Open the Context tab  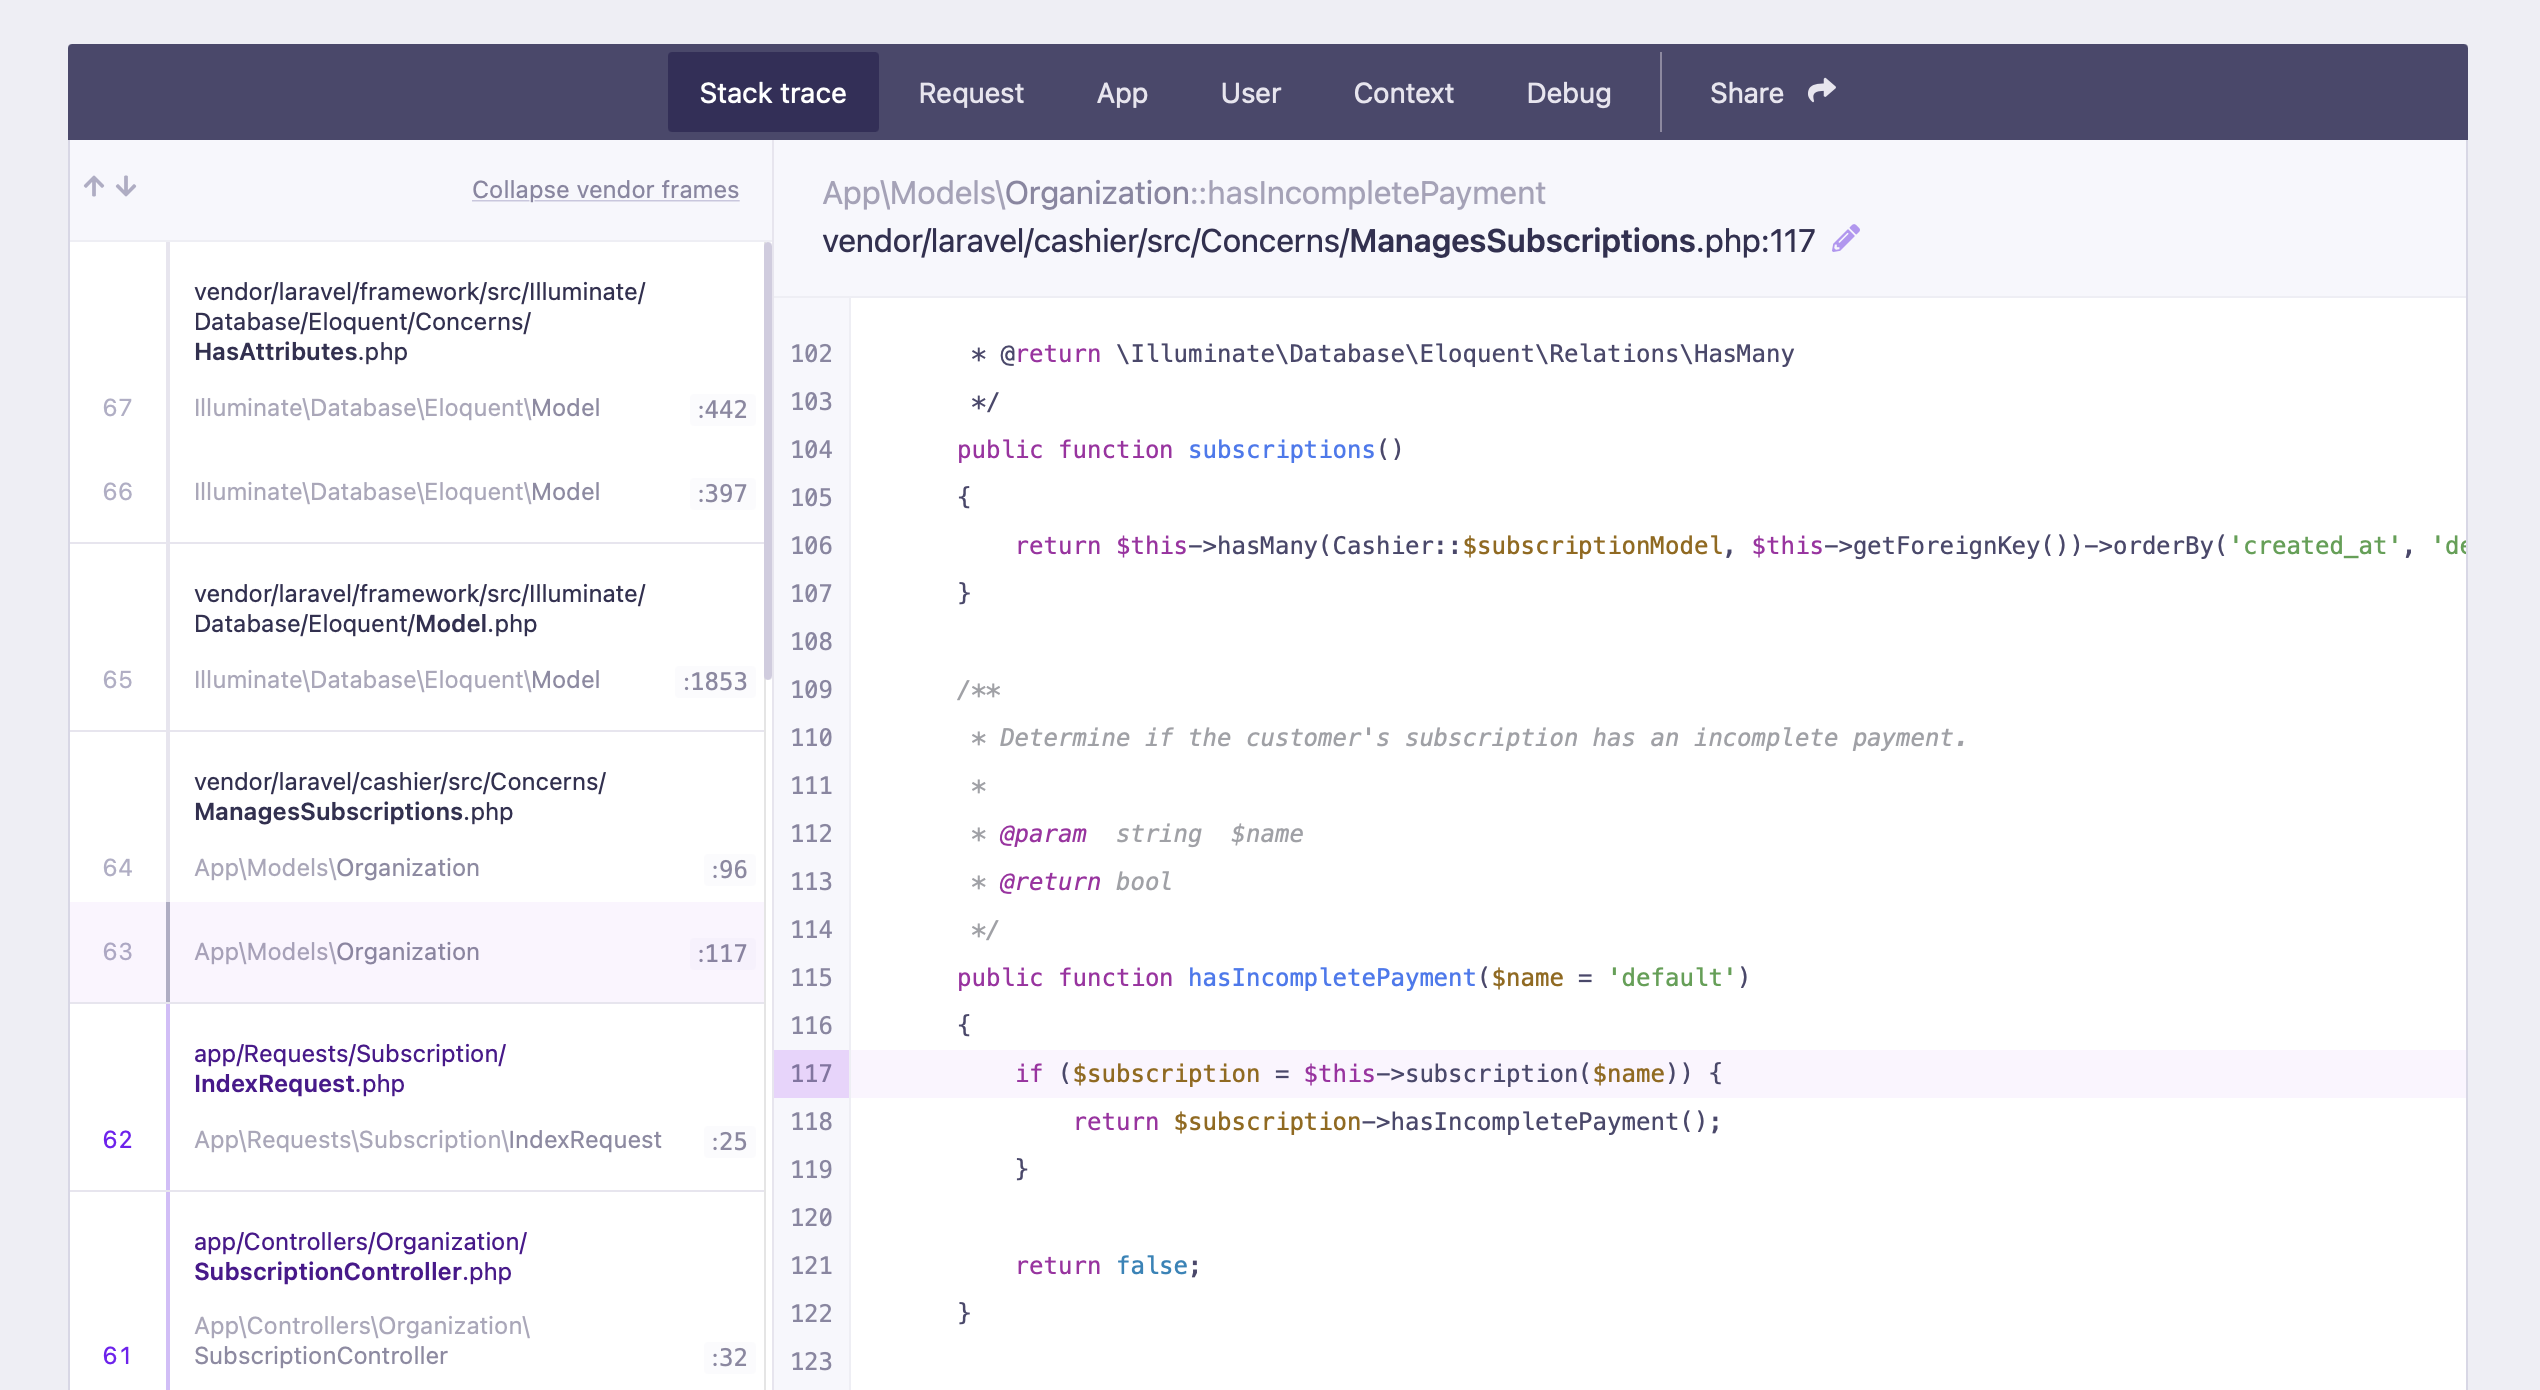[1403, 92]
